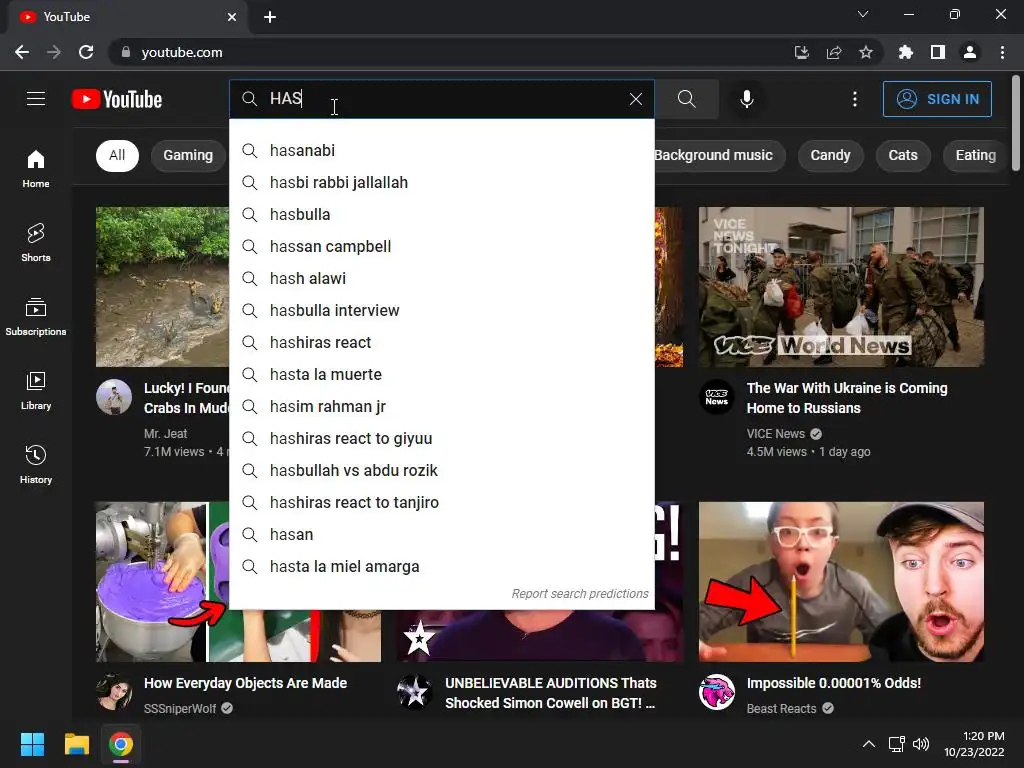Viewport: 1024px width, 768px height.
Task: Choose the hasbulla interview suggestion
Action: click(441, 310)
